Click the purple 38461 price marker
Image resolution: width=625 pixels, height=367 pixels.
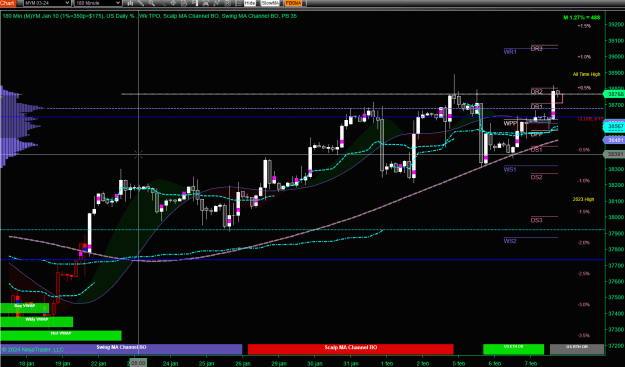coord(614,140)
